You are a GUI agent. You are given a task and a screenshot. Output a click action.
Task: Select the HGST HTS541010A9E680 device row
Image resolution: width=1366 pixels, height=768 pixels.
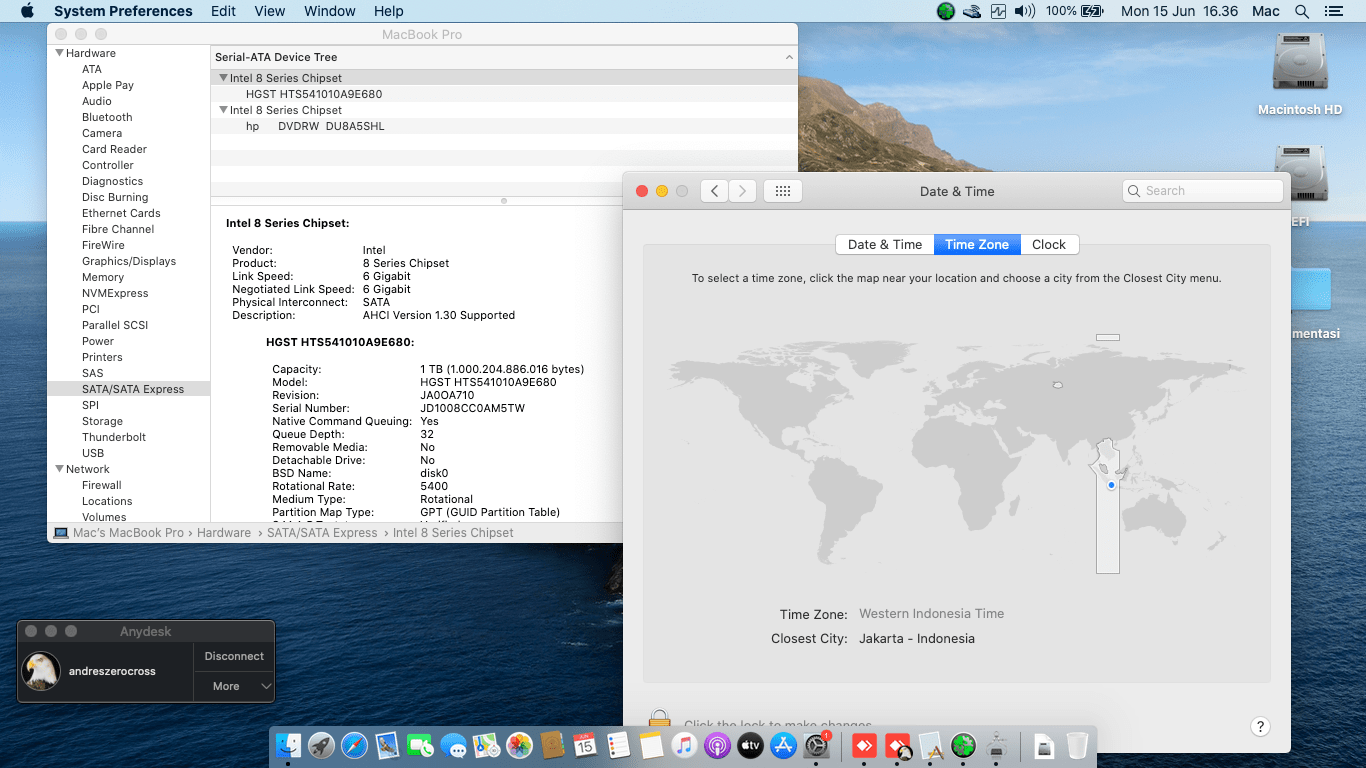point(504,94)
